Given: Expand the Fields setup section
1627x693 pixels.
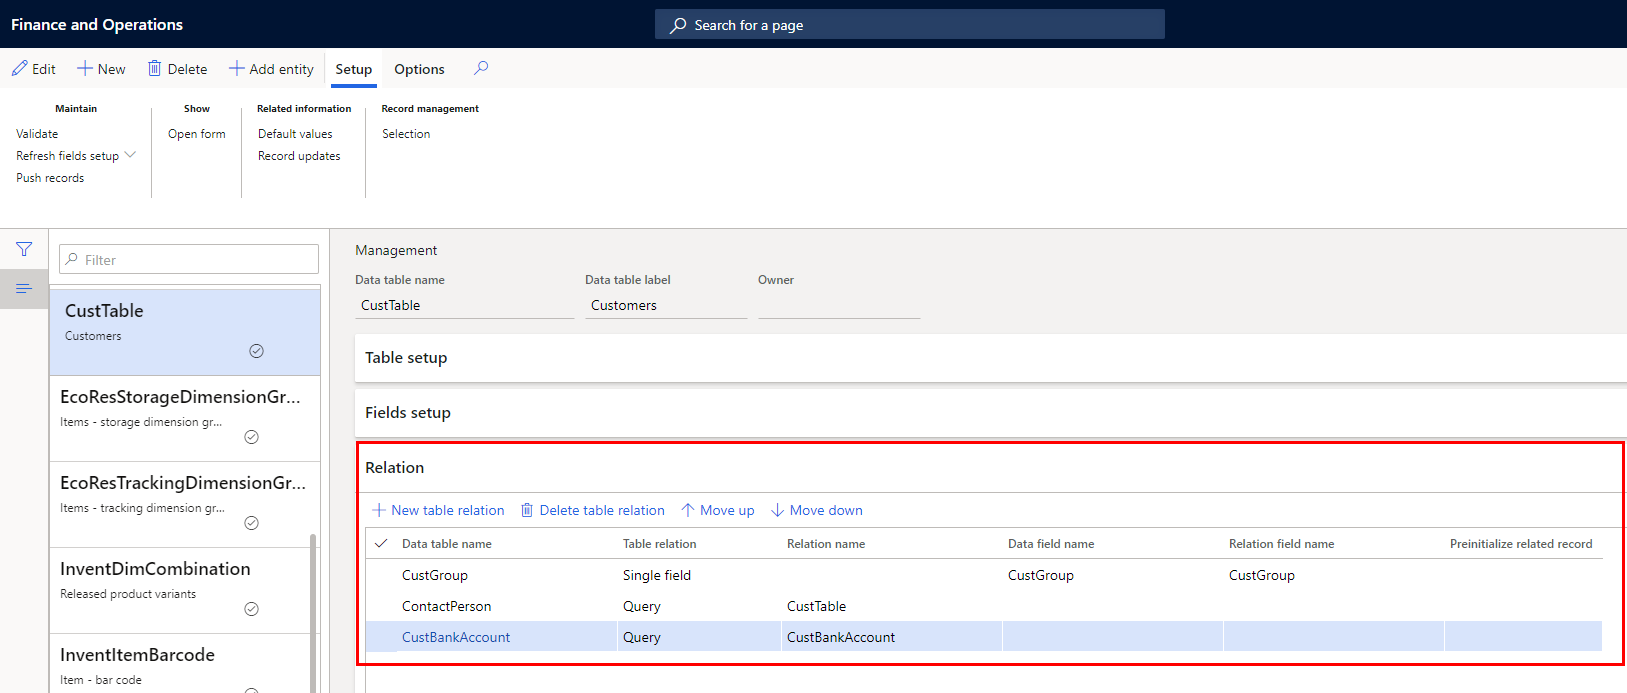Looking at the screenshot, I should pyautogui.click(x=408, y=413).
